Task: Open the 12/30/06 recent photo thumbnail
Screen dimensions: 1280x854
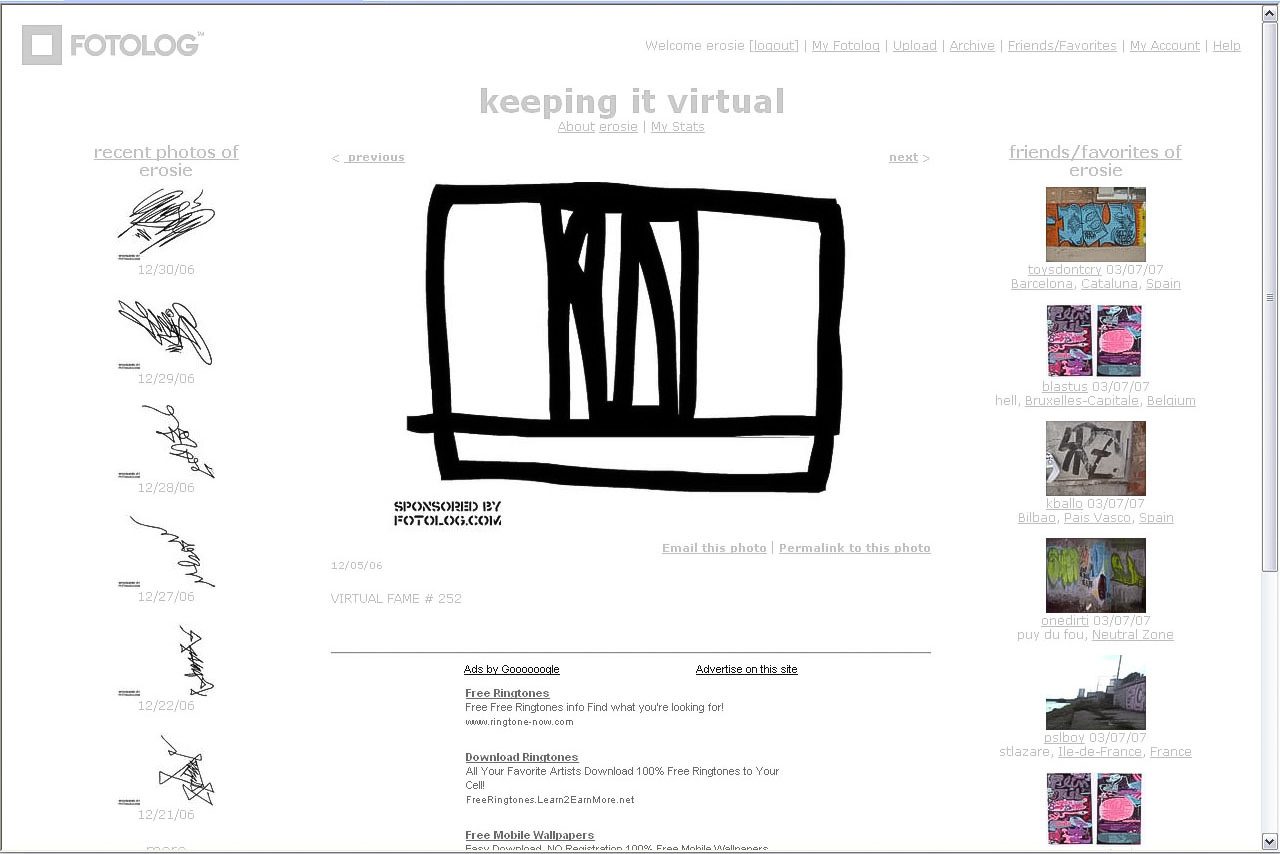Action: pyautogui.click(x=166, y=223)
